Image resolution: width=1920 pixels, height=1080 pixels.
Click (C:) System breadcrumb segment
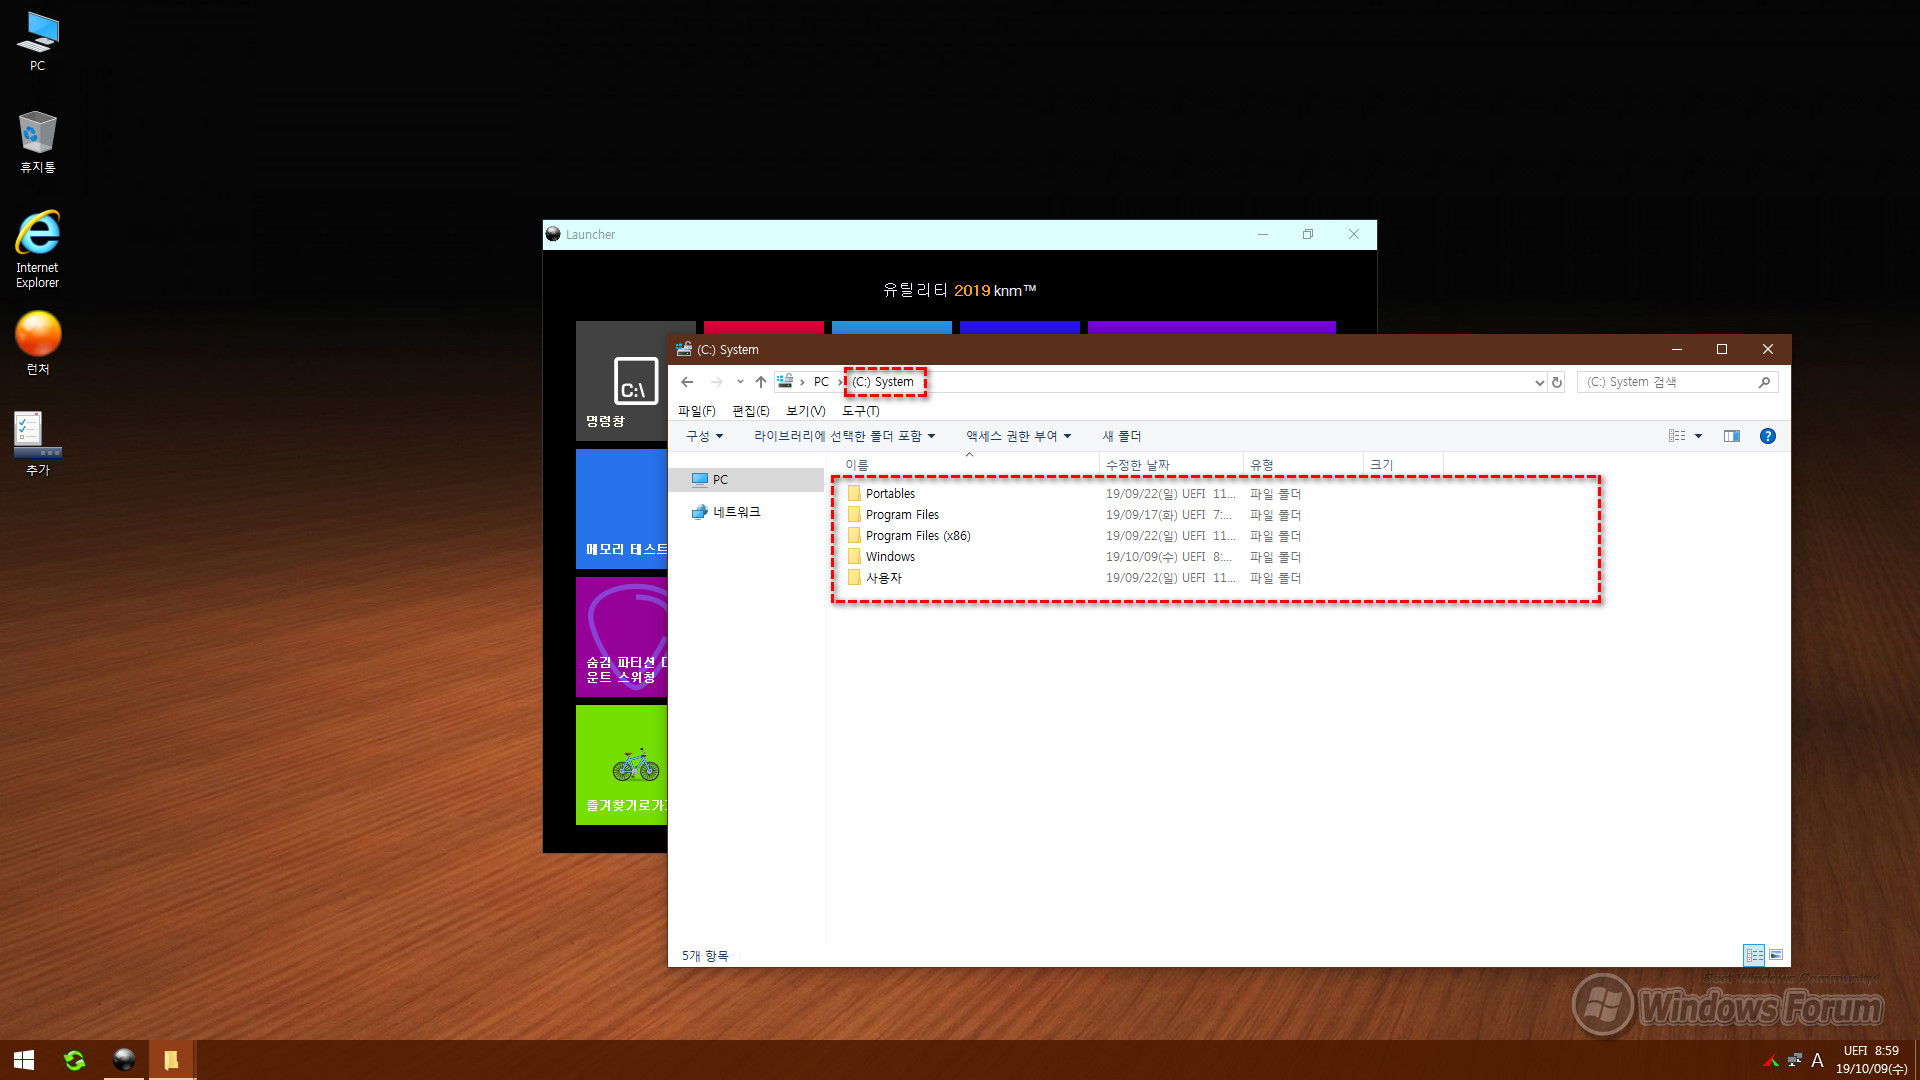coord(883,382)
